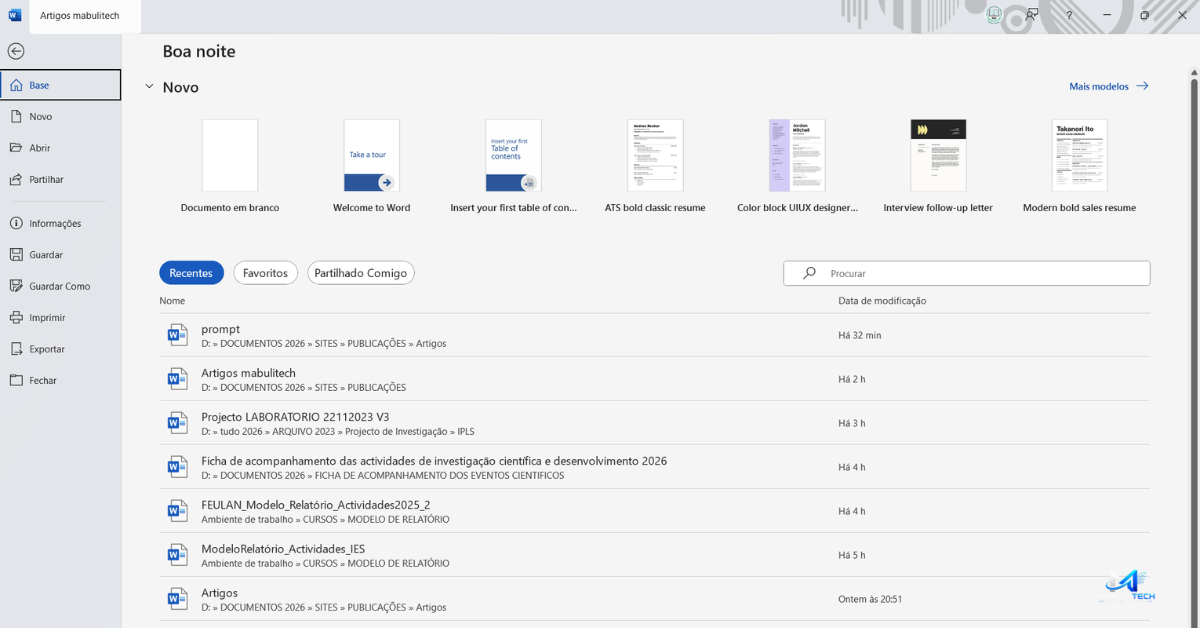
Task: Sort by Data de modificação header
Action: (x=882, y=301)
